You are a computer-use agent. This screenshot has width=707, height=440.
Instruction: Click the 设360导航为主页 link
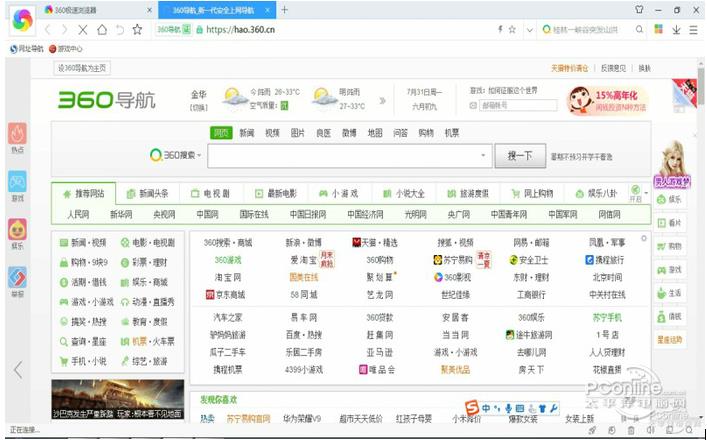[x=82, y=68]
